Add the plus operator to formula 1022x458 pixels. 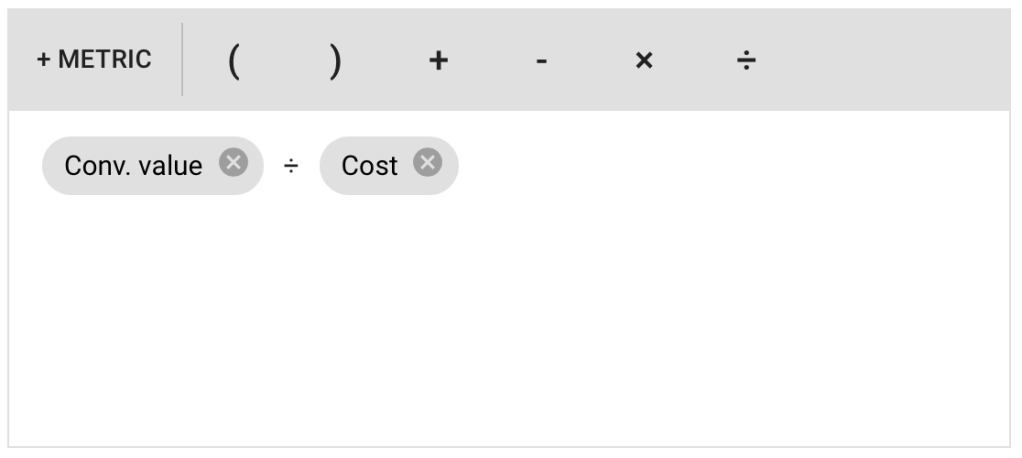[x=438, y=61]
